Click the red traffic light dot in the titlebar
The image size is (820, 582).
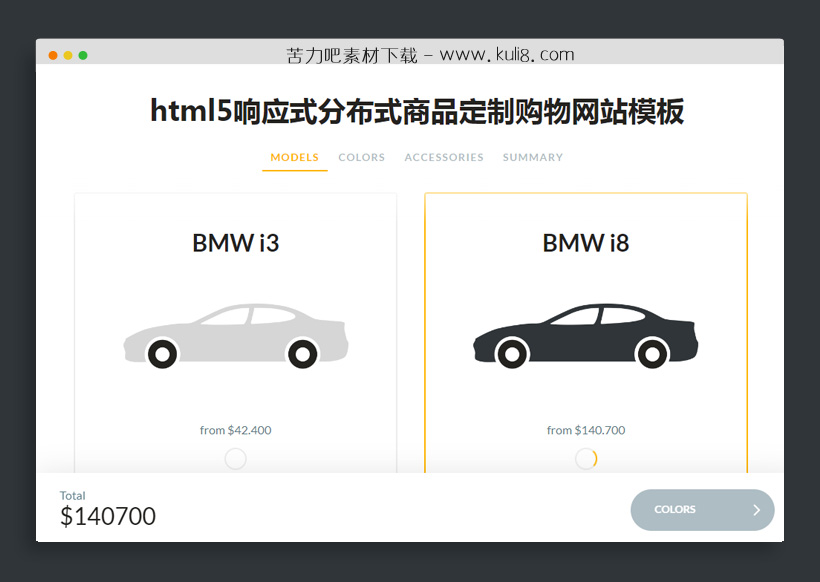click(x=52, y=55)
